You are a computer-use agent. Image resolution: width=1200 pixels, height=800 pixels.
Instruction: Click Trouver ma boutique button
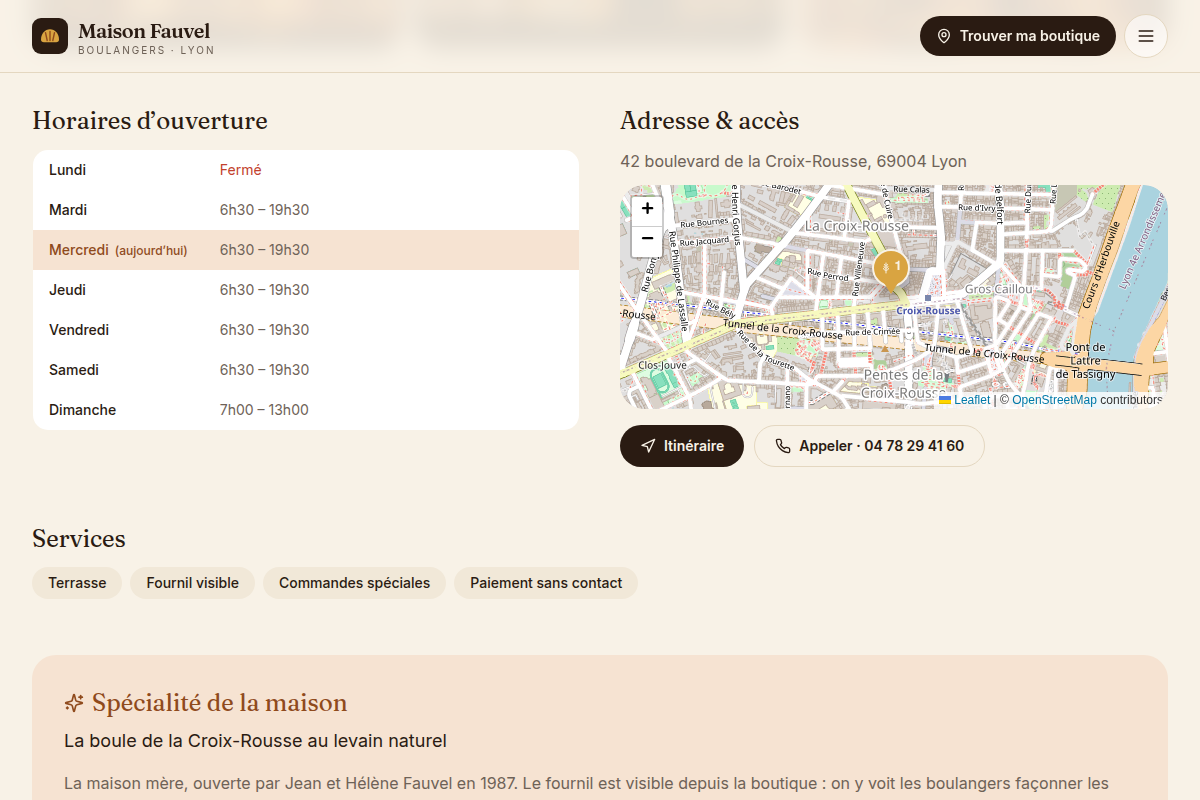tap(1018, 36)
